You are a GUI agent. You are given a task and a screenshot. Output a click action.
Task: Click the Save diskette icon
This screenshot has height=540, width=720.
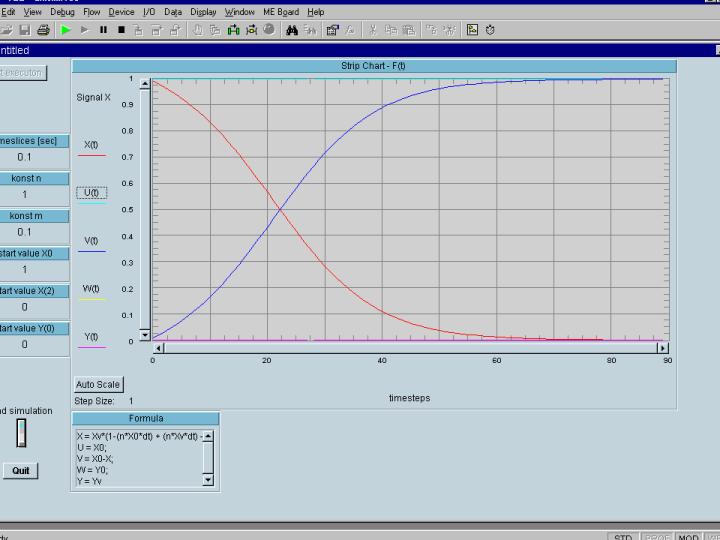[x=23, y=30]
